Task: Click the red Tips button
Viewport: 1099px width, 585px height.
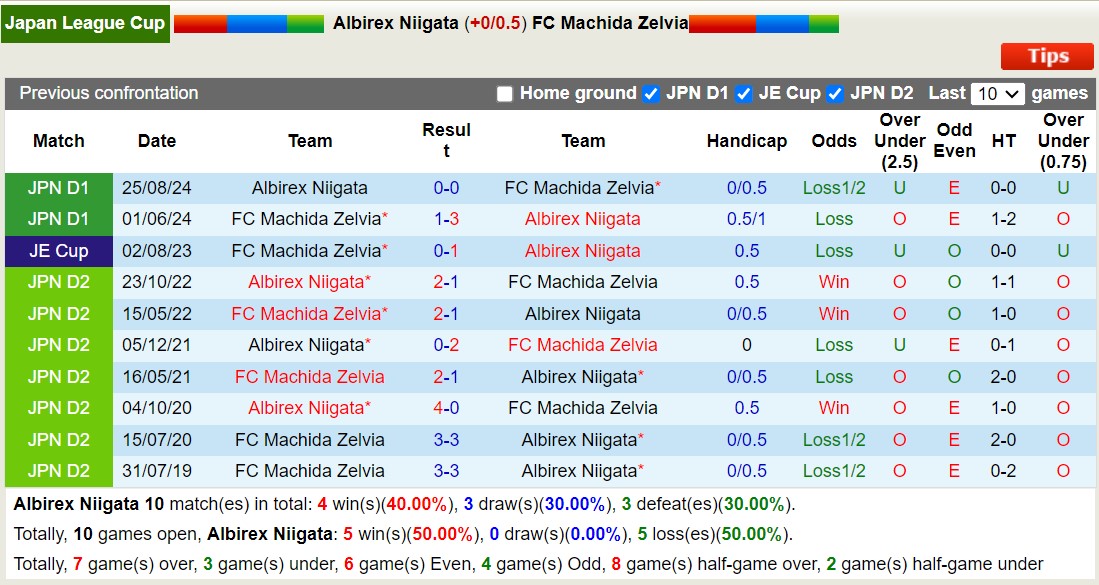Action: tap(1046, 56)
